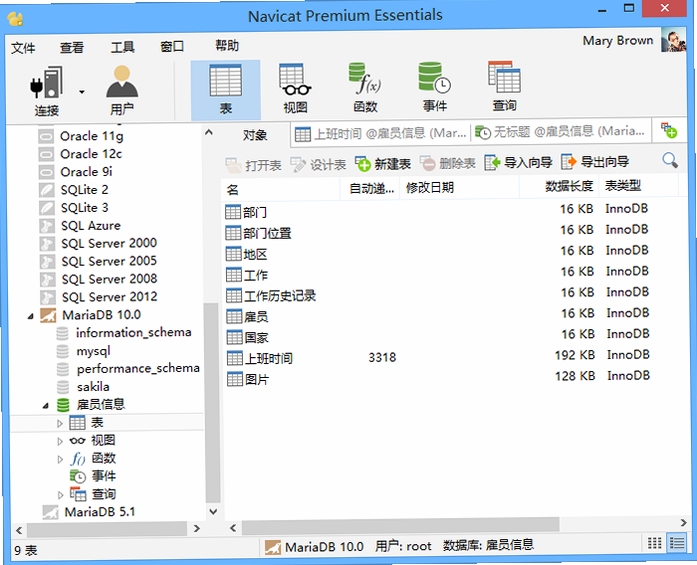Sort by the 名 column header
The height and width of the screenshot is (565, 697).
coord(280,190)
